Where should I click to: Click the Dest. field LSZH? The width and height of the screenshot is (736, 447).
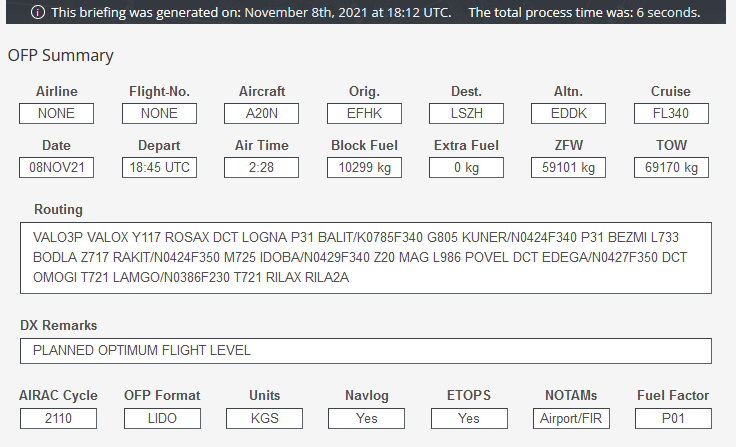467,114
